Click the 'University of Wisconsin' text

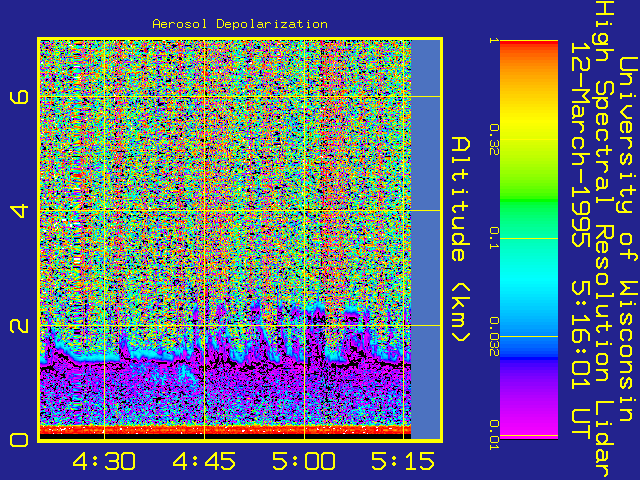(629, 239)
